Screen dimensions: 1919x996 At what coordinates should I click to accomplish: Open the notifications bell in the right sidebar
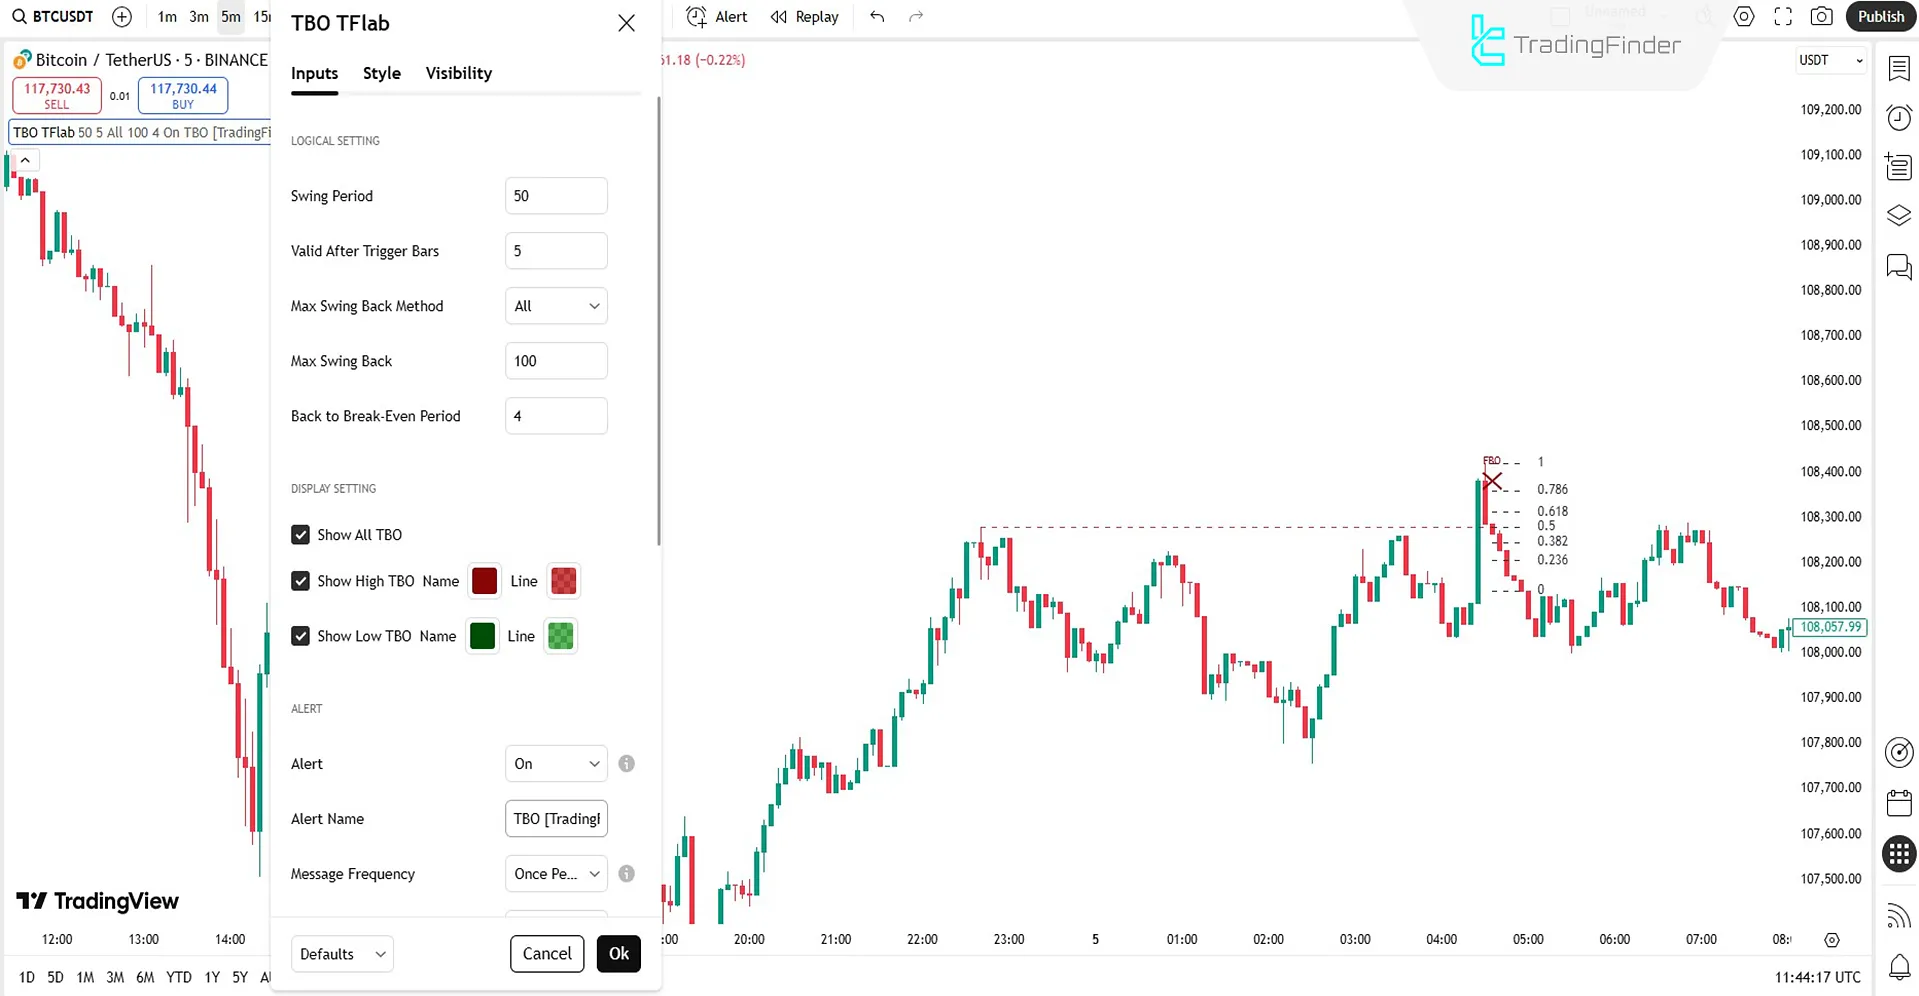(x=1899, y=967)
